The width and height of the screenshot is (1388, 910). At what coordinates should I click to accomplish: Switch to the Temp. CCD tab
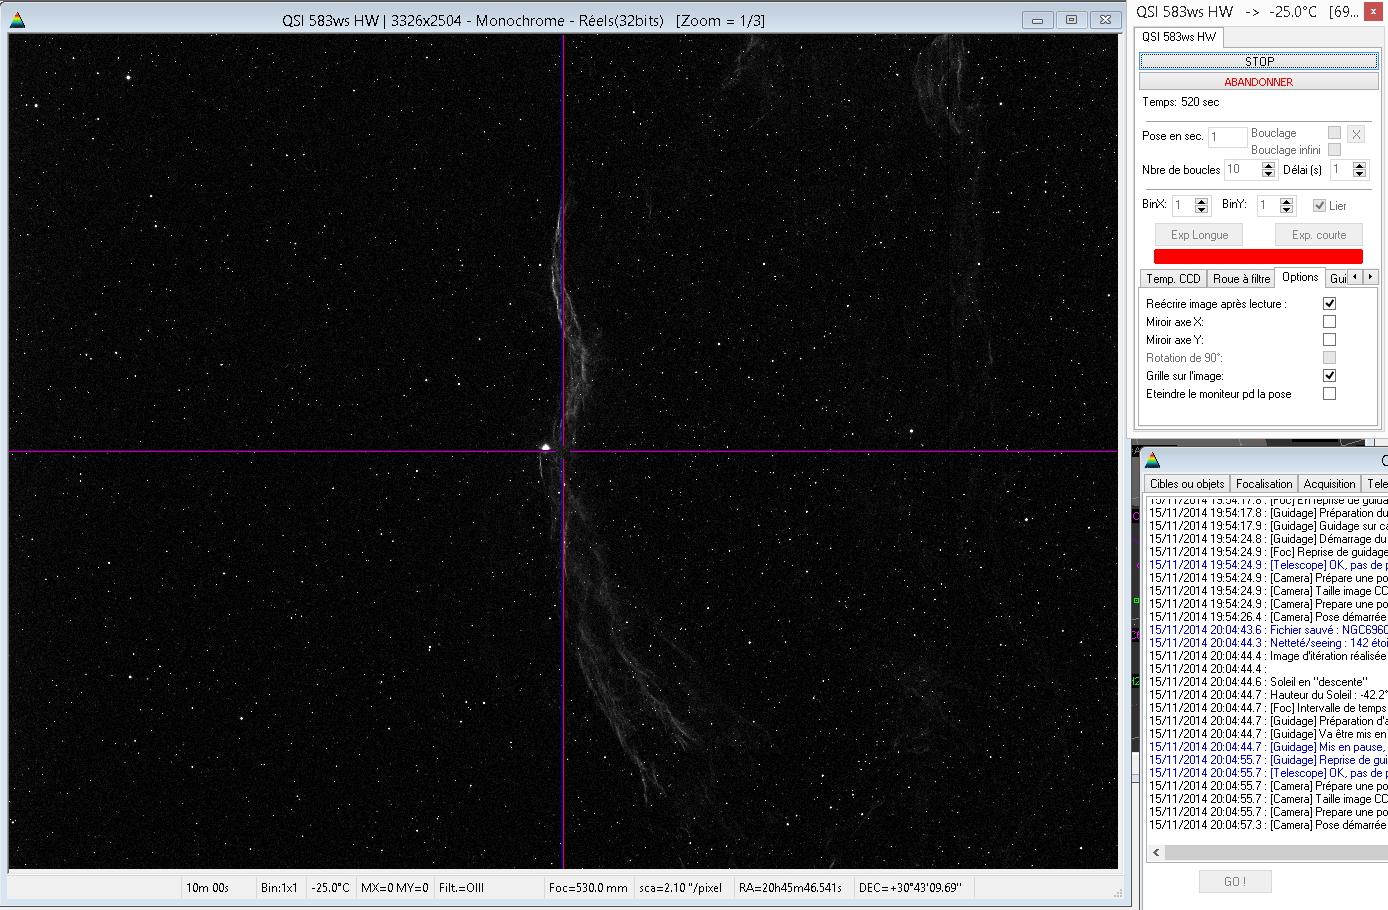1173,279
